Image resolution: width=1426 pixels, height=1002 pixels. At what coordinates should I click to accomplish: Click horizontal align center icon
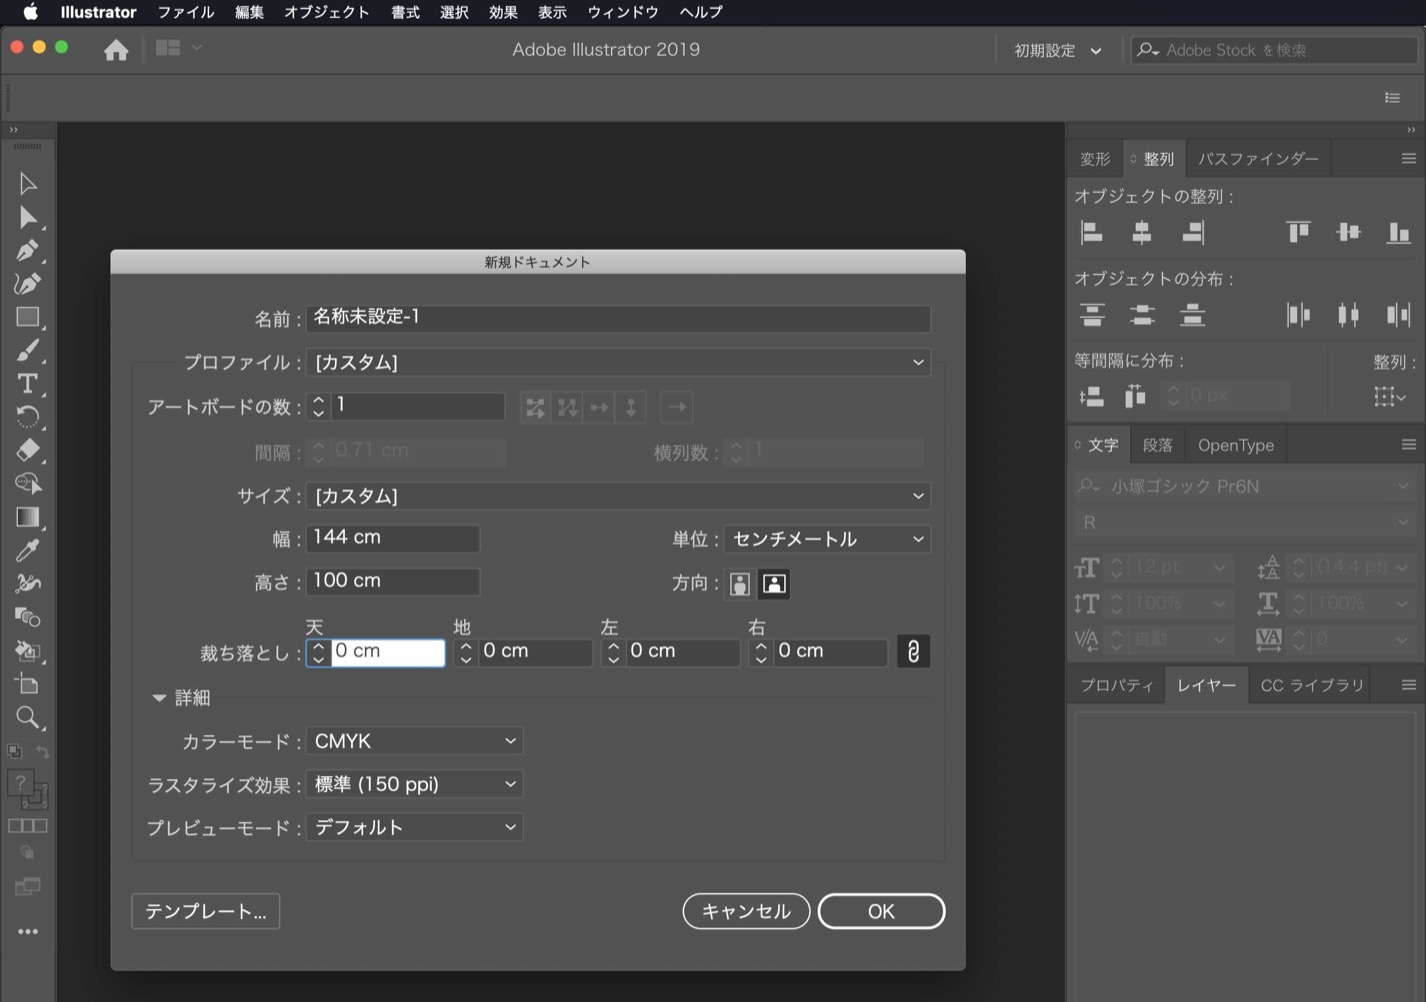(1142, 233)
